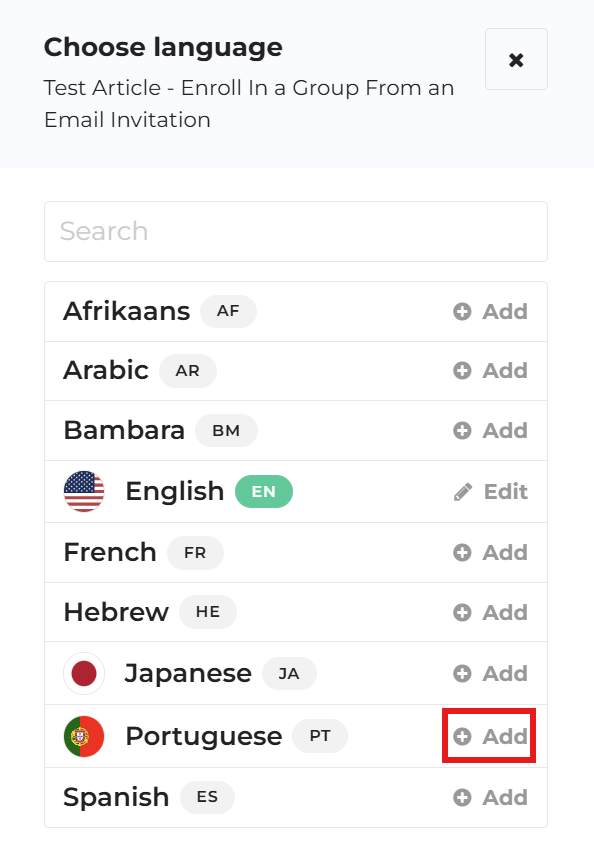The height and width of the screenshot is (856, 594).
Task: Add the Portuguese translation
Action: [490, 736]
